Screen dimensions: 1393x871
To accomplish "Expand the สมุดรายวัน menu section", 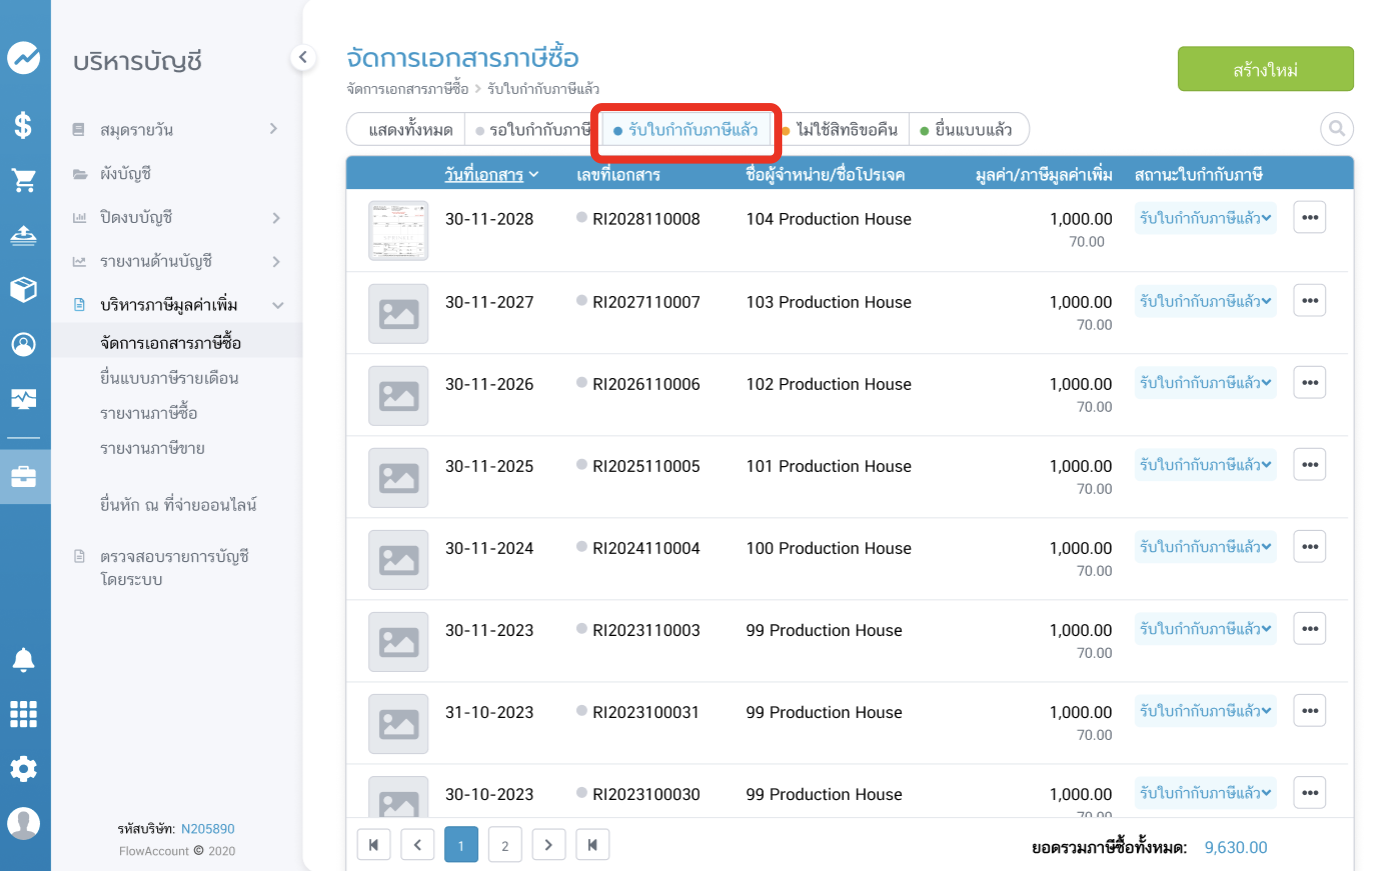I will pos(274,129).
